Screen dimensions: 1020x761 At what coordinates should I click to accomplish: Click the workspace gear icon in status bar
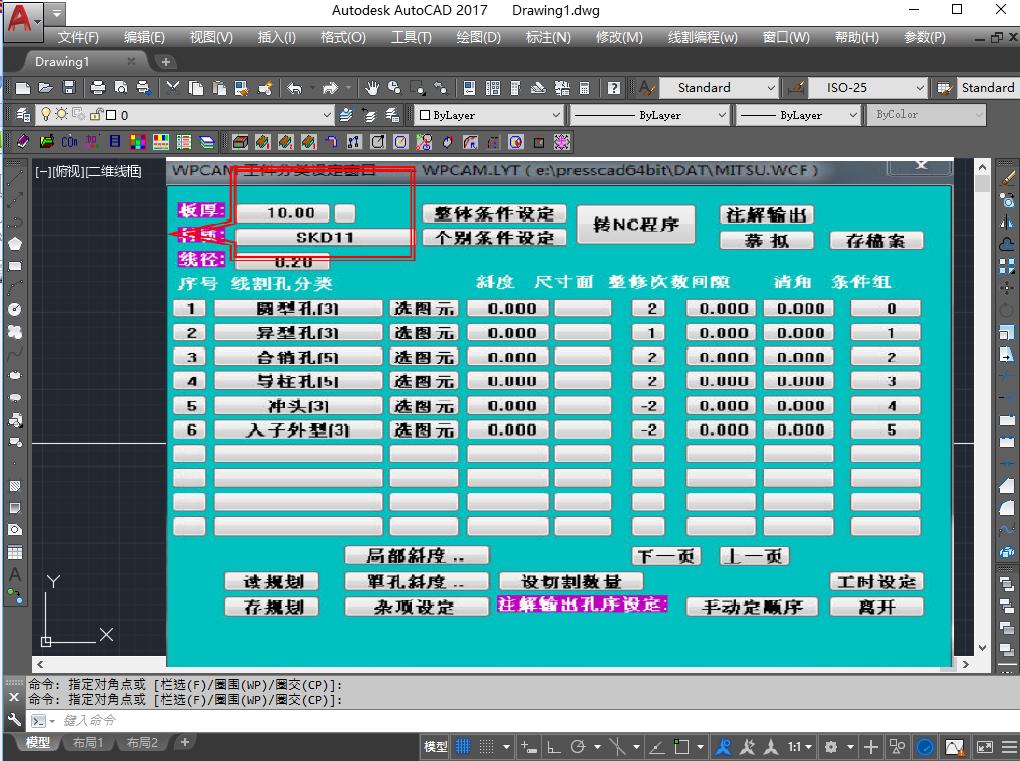[x=831, y=747]
